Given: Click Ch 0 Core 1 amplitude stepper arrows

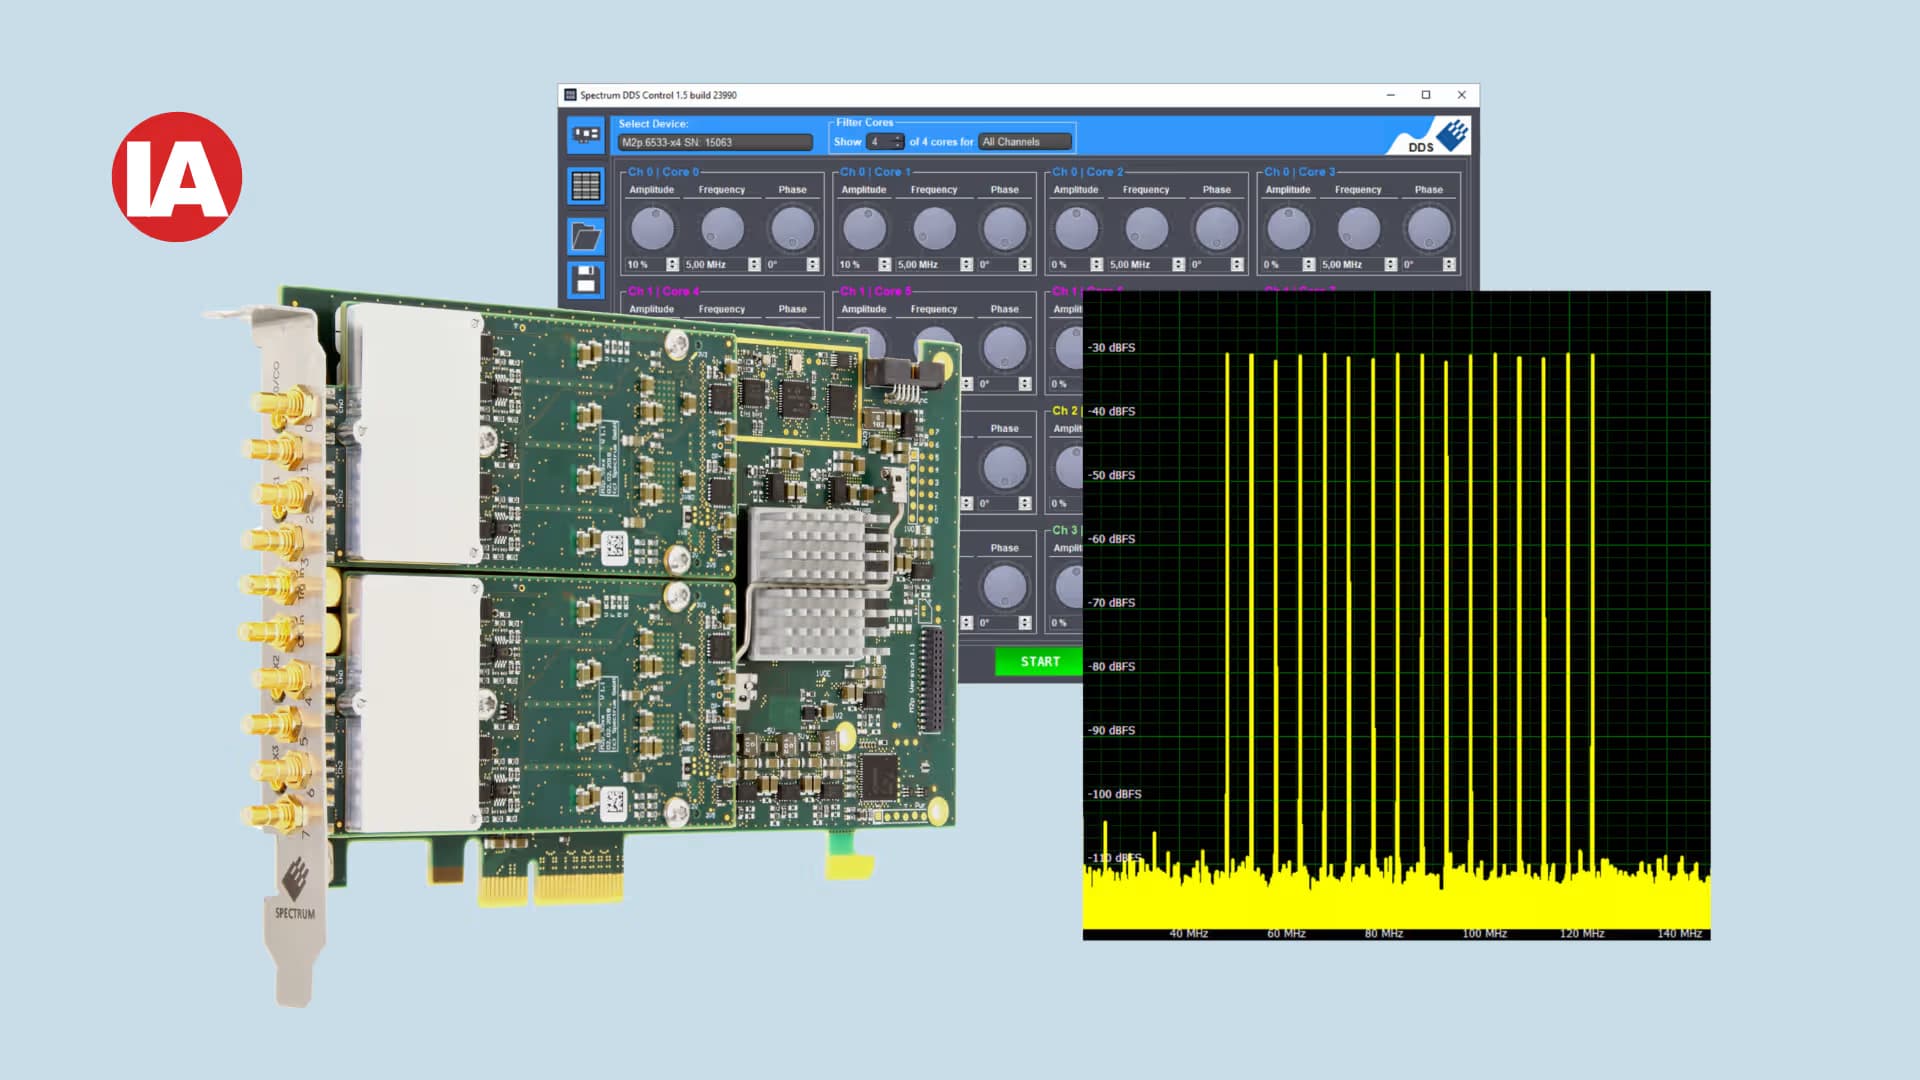Looking at the screenshot, I should click(x=884, y=265).
